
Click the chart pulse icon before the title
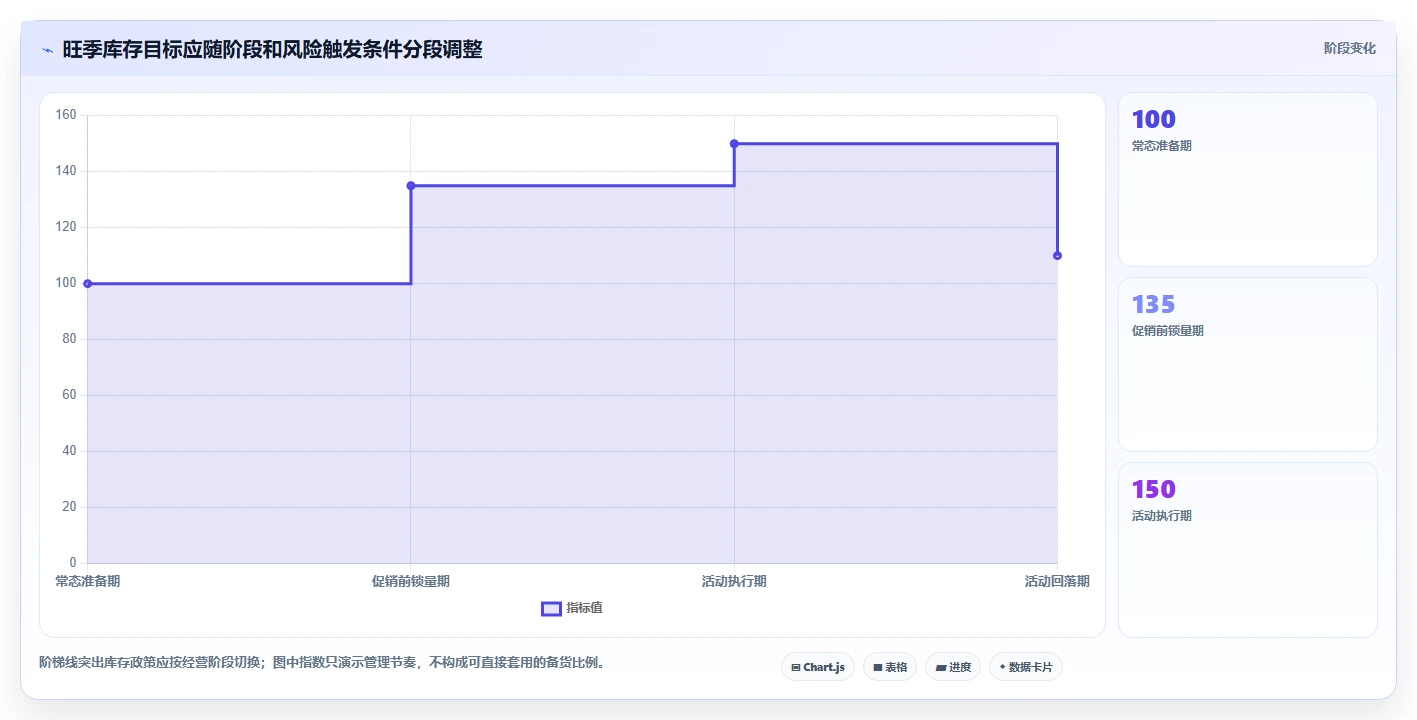[x=47, y=50]
